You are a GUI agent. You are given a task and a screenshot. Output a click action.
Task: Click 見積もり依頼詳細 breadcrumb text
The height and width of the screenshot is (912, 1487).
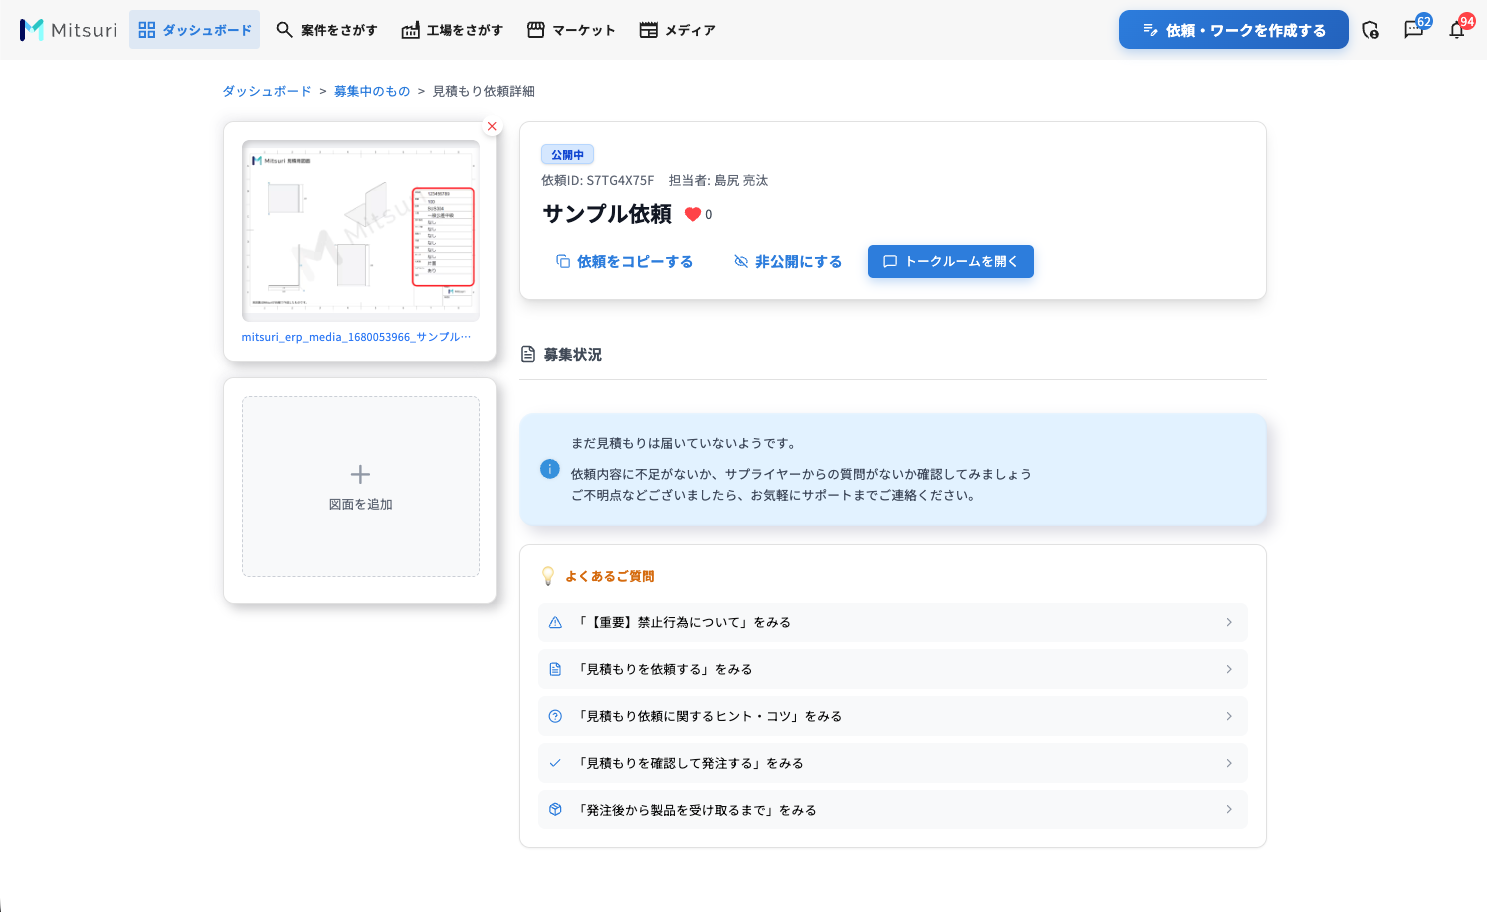[484, 91]
